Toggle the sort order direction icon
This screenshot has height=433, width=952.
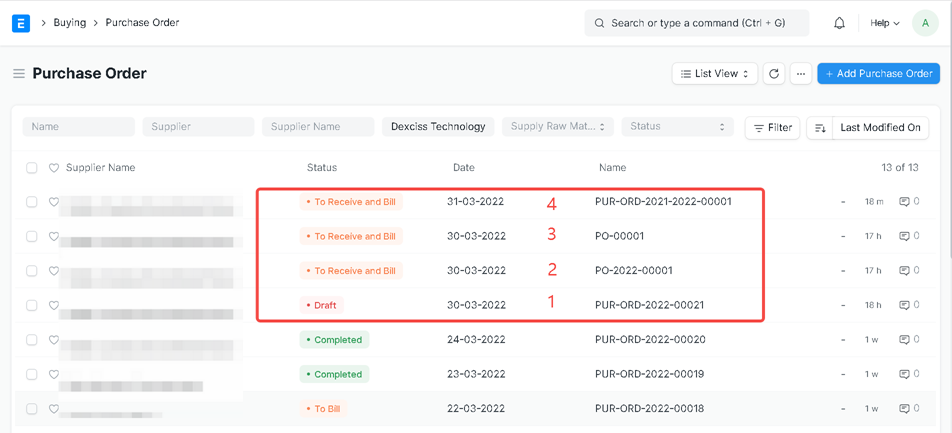(x=820, y=128)
